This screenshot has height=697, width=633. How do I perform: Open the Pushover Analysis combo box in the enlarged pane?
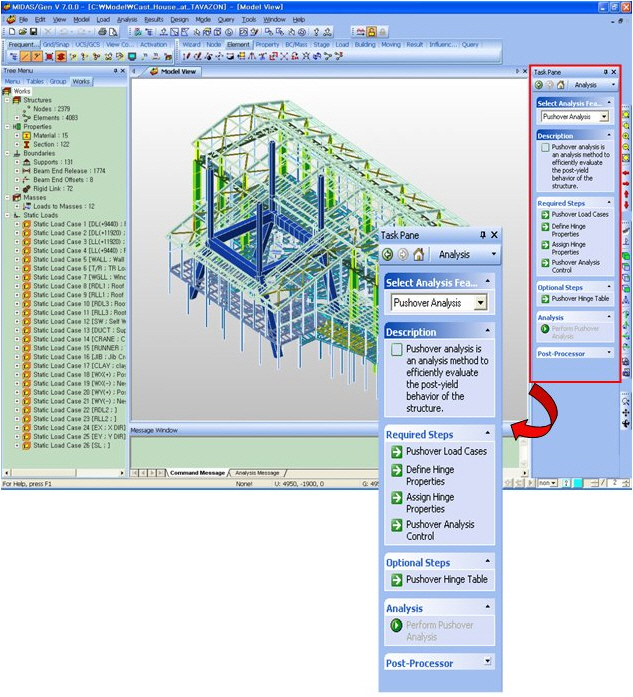pos(481,303)
